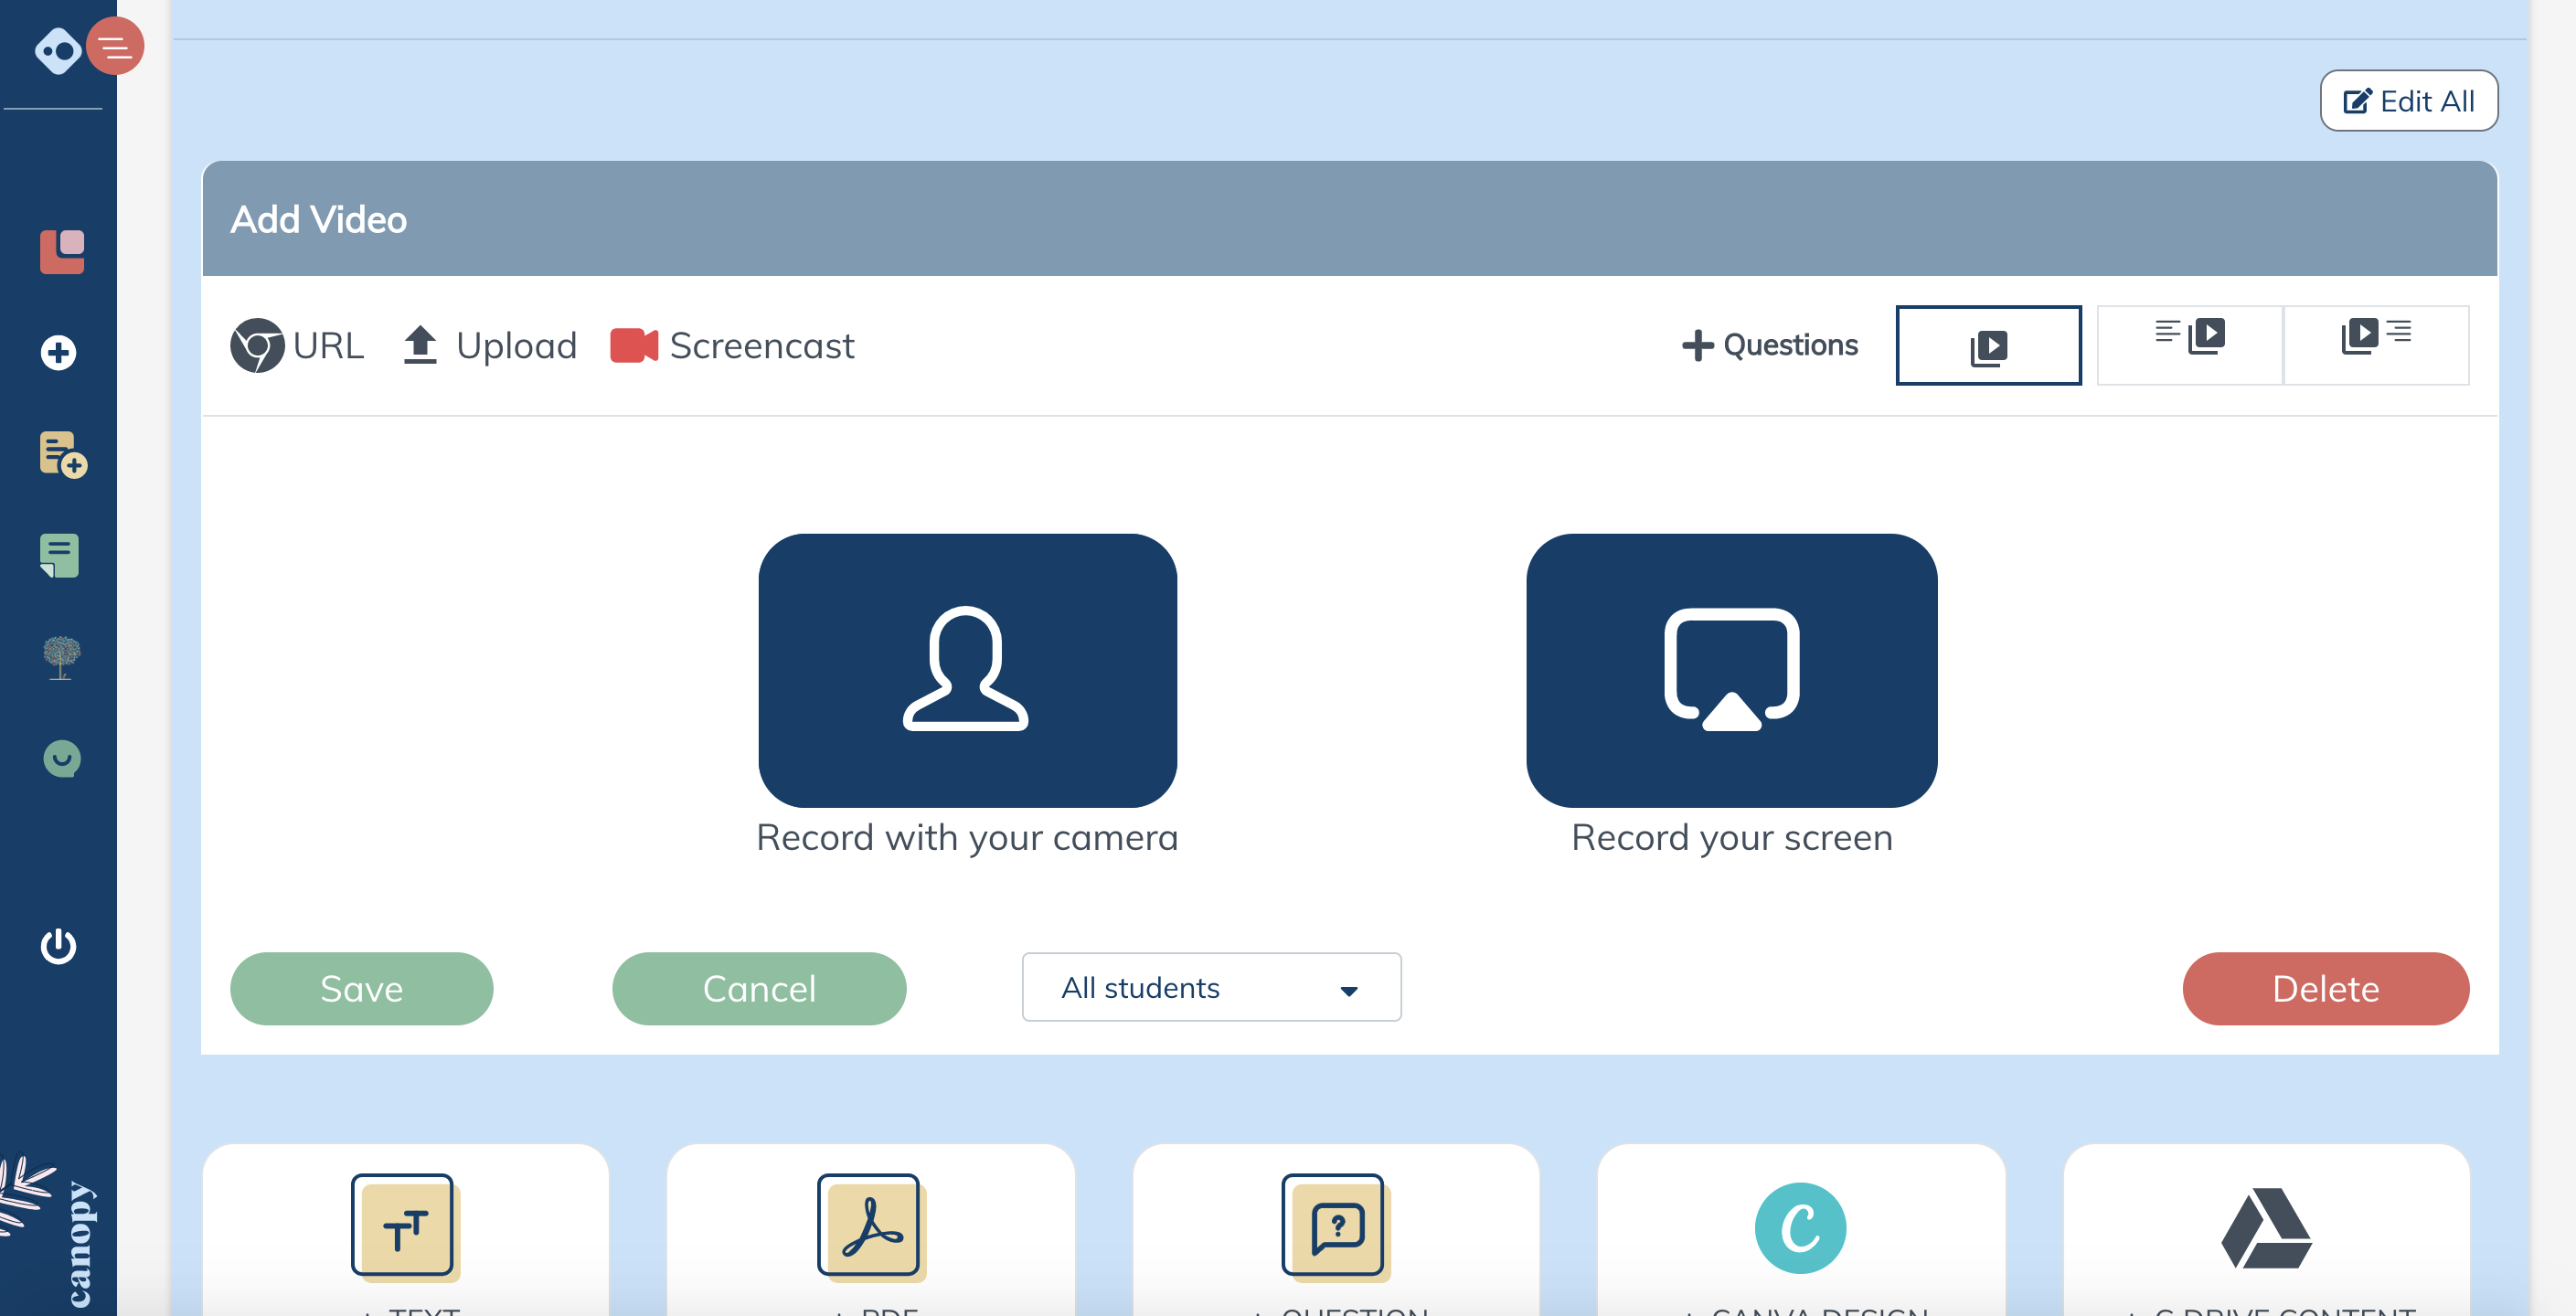Select the Upload option to add video

(x=488, y=345)
